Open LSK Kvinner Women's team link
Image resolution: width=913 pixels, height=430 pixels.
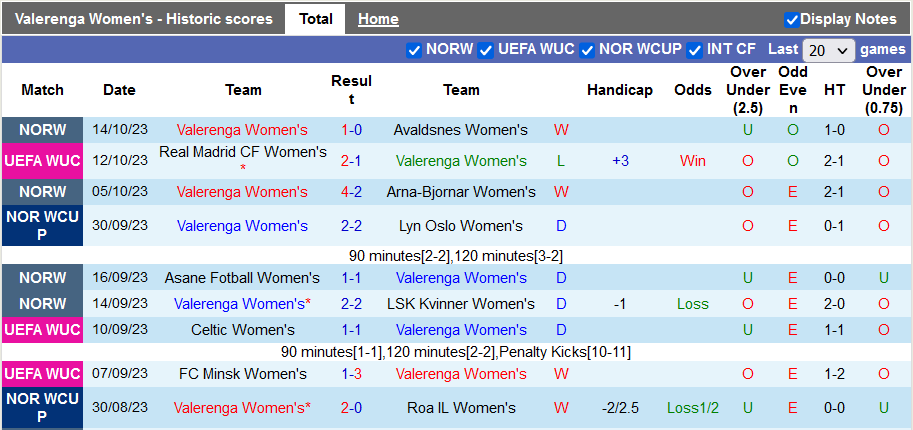pos(460,304)
